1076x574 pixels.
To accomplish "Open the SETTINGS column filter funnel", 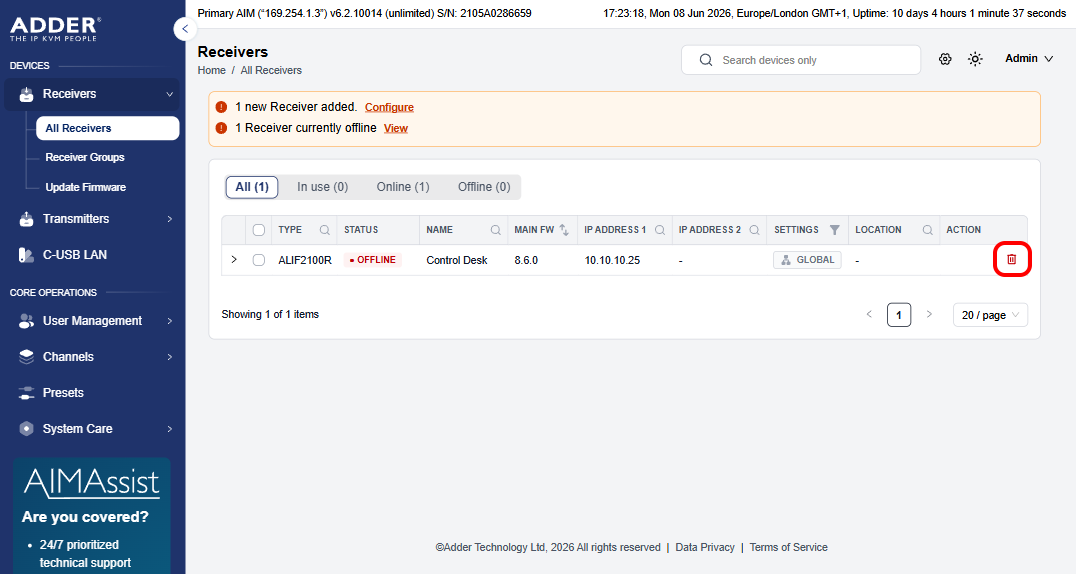I will tap(834, 230).
